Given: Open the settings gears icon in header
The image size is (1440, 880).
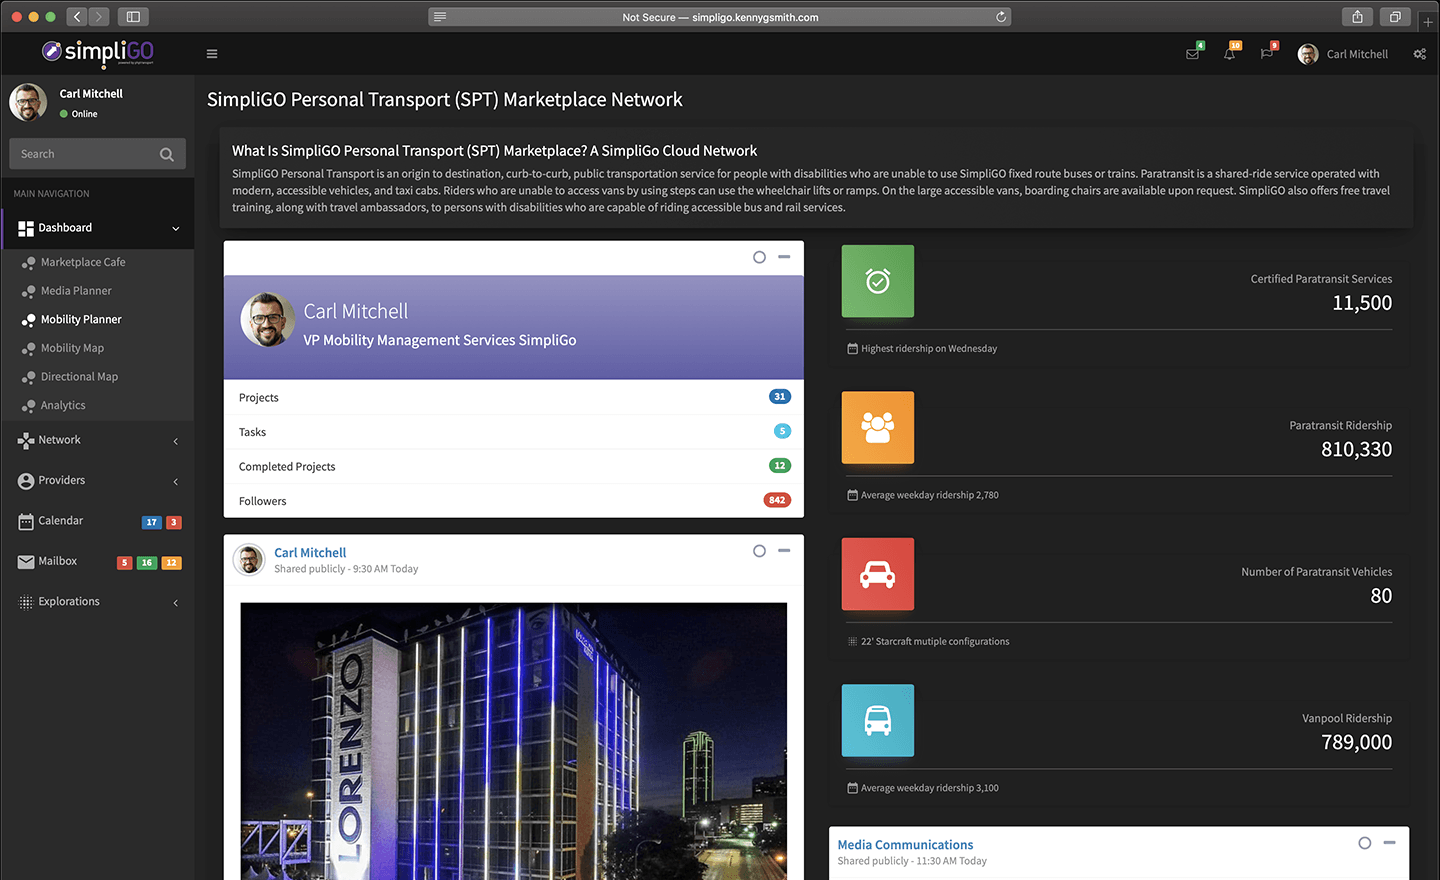Looking at the screenshot, I should pos(1419,54).
